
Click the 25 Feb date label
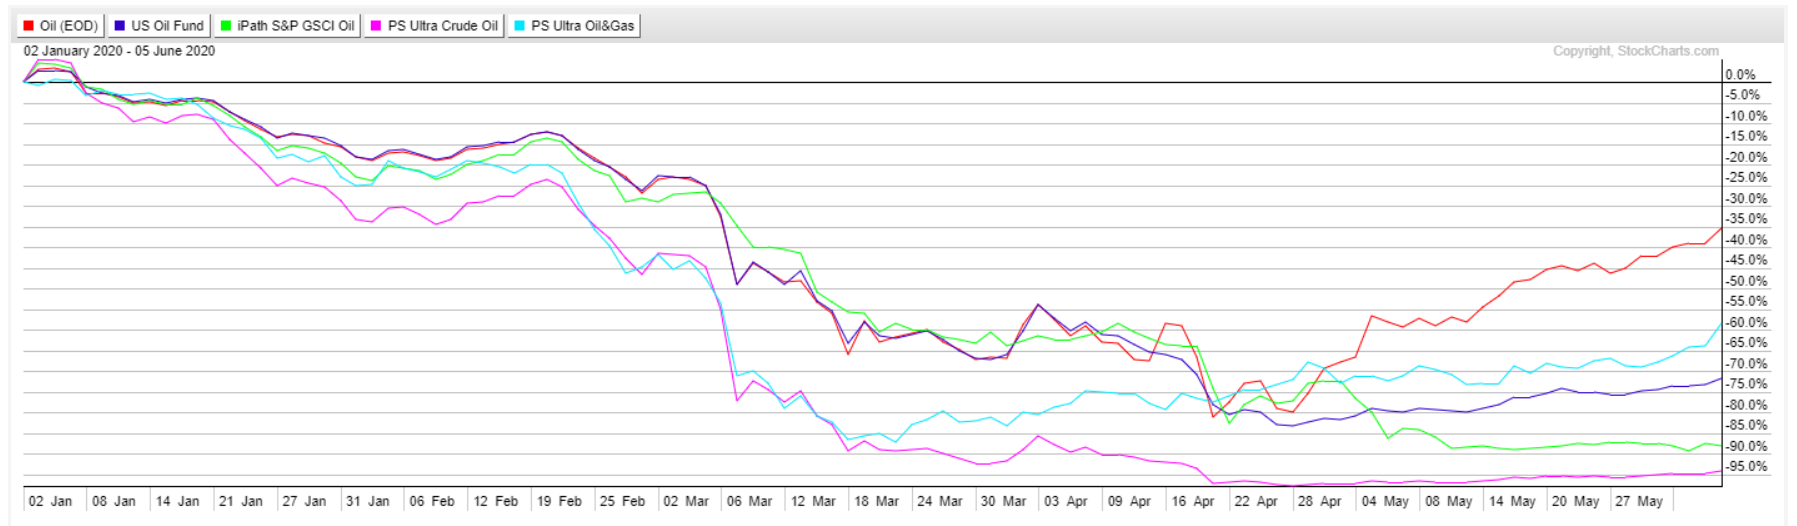622,501
